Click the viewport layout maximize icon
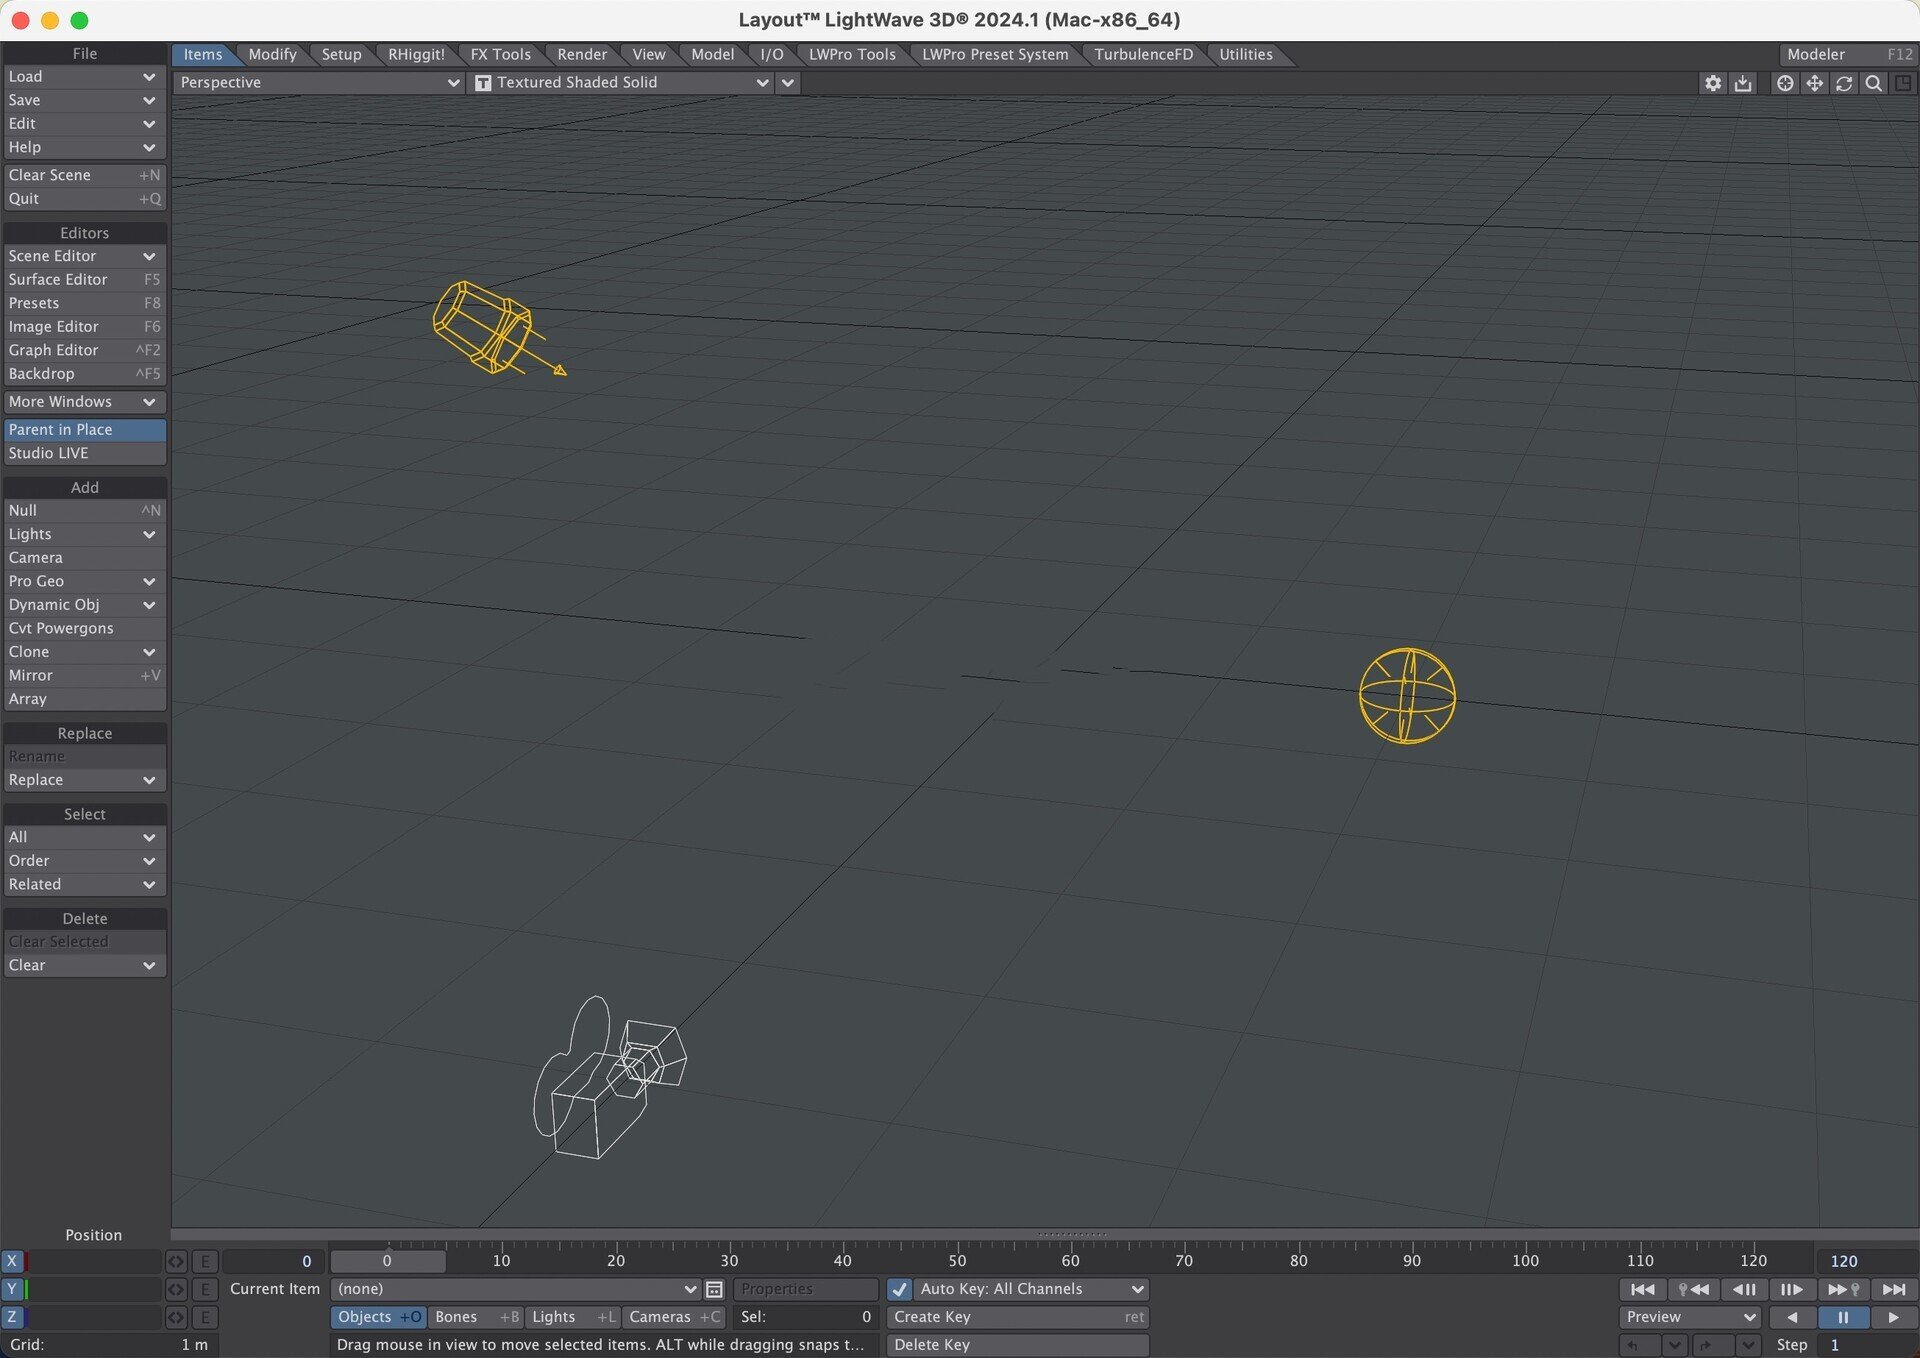The width and height of the screenshot is (1920, 1358). (x=1903, y=83)
